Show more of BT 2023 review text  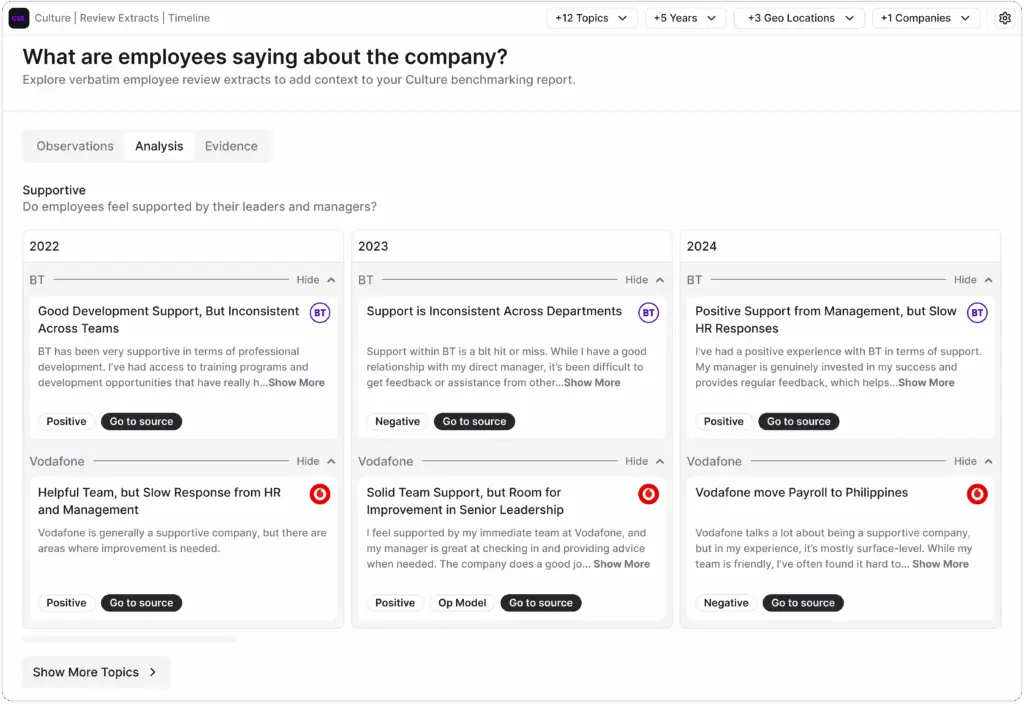point(592,383)
